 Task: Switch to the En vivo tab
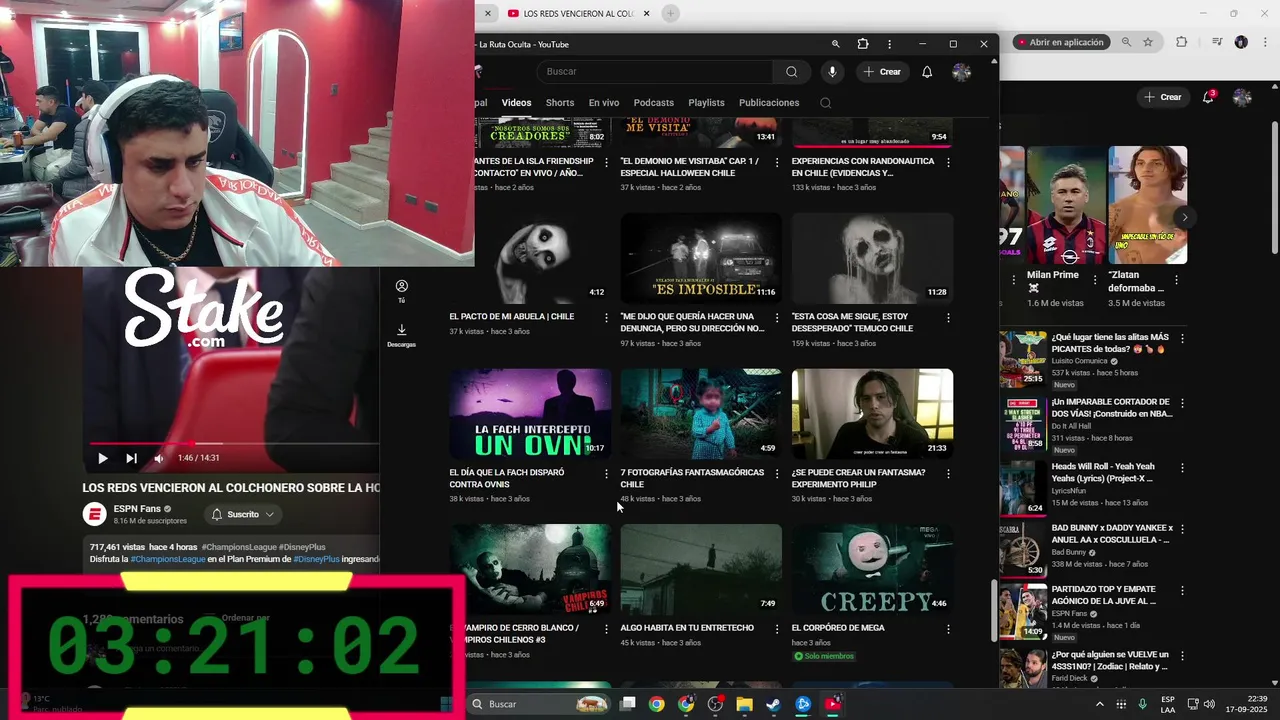pyautogui.click(x=604, y=103)
